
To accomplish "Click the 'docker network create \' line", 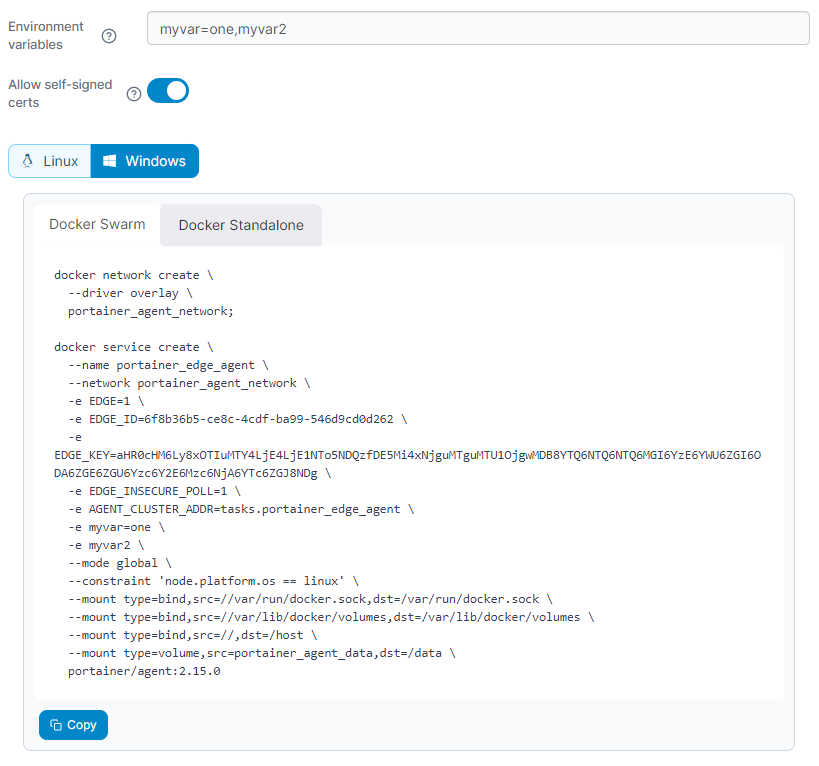I will point(134,275).
